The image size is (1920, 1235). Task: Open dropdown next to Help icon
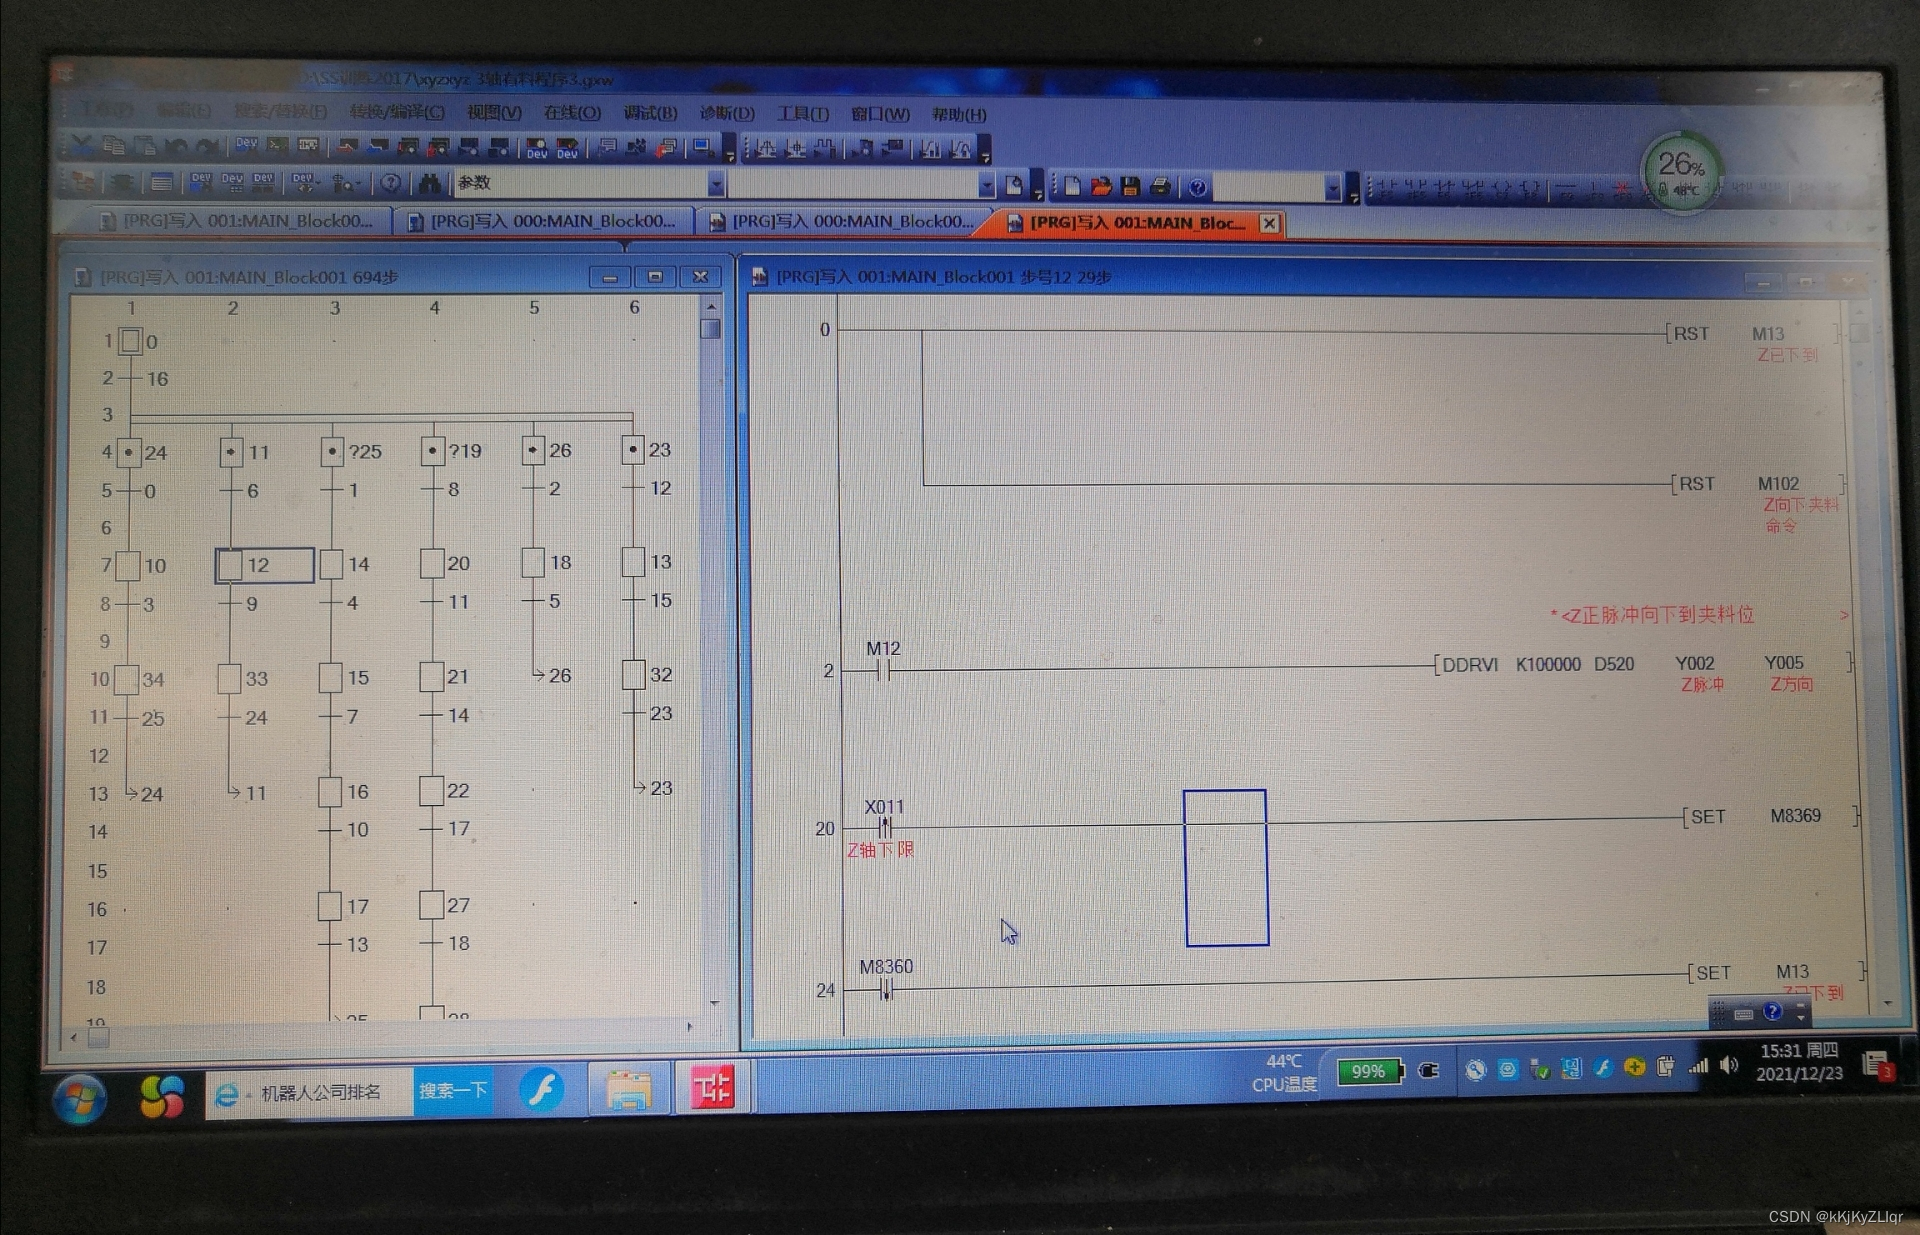[x=1332, y=188]
